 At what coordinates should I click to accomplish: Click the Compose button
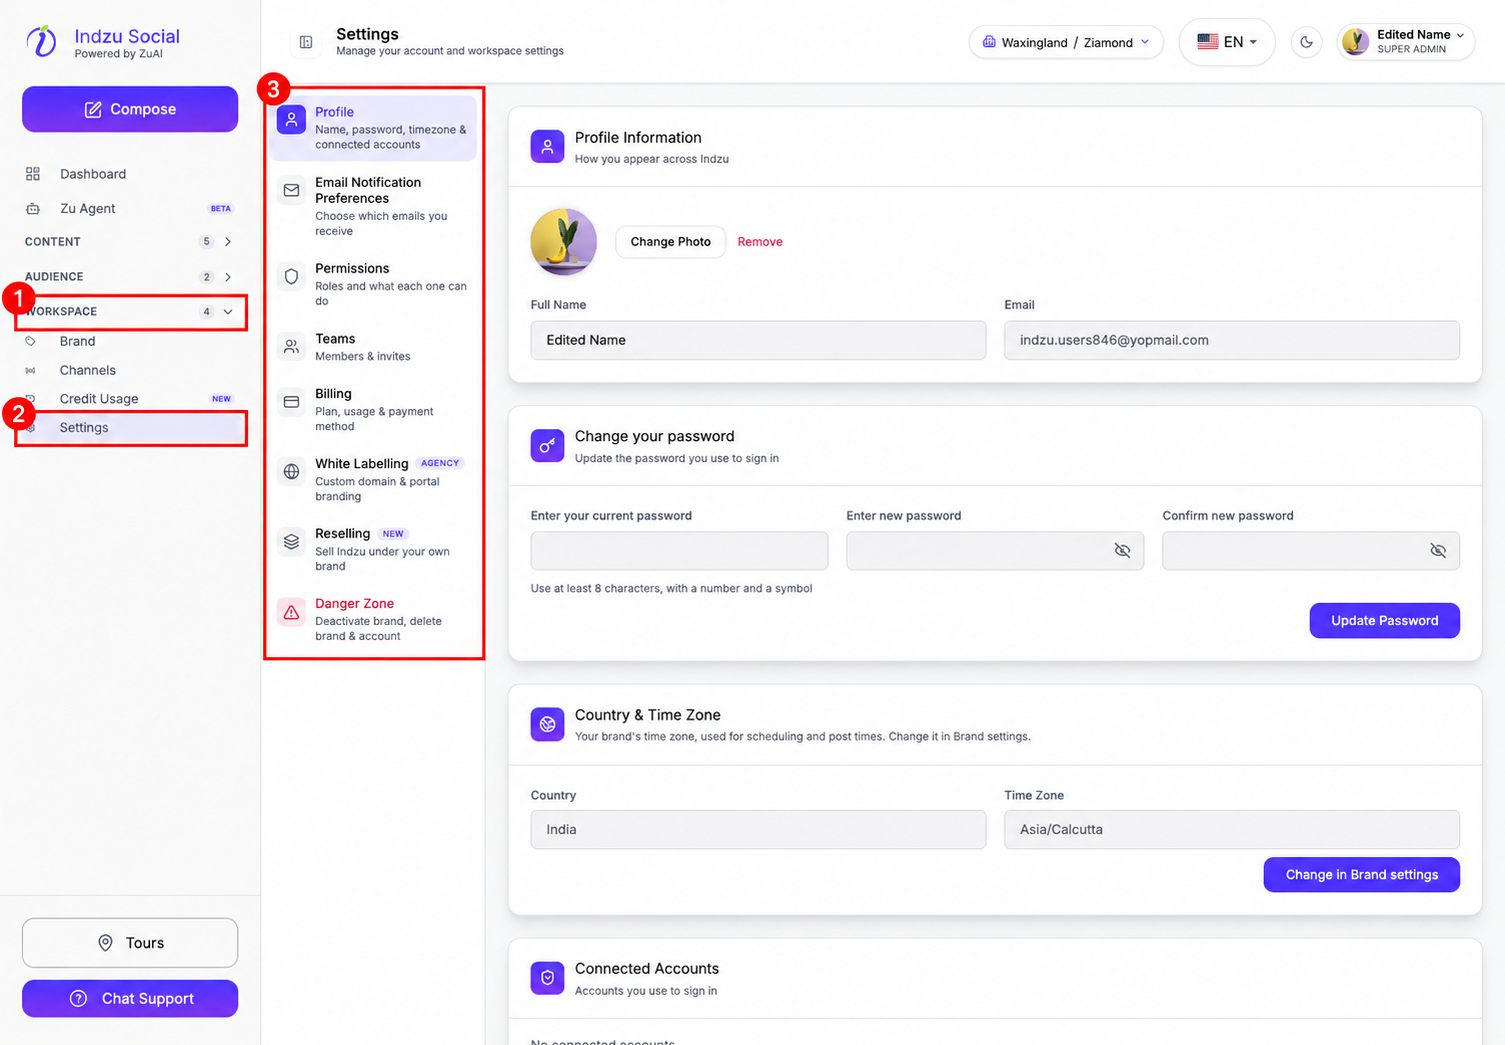click(x=130, y=109)
